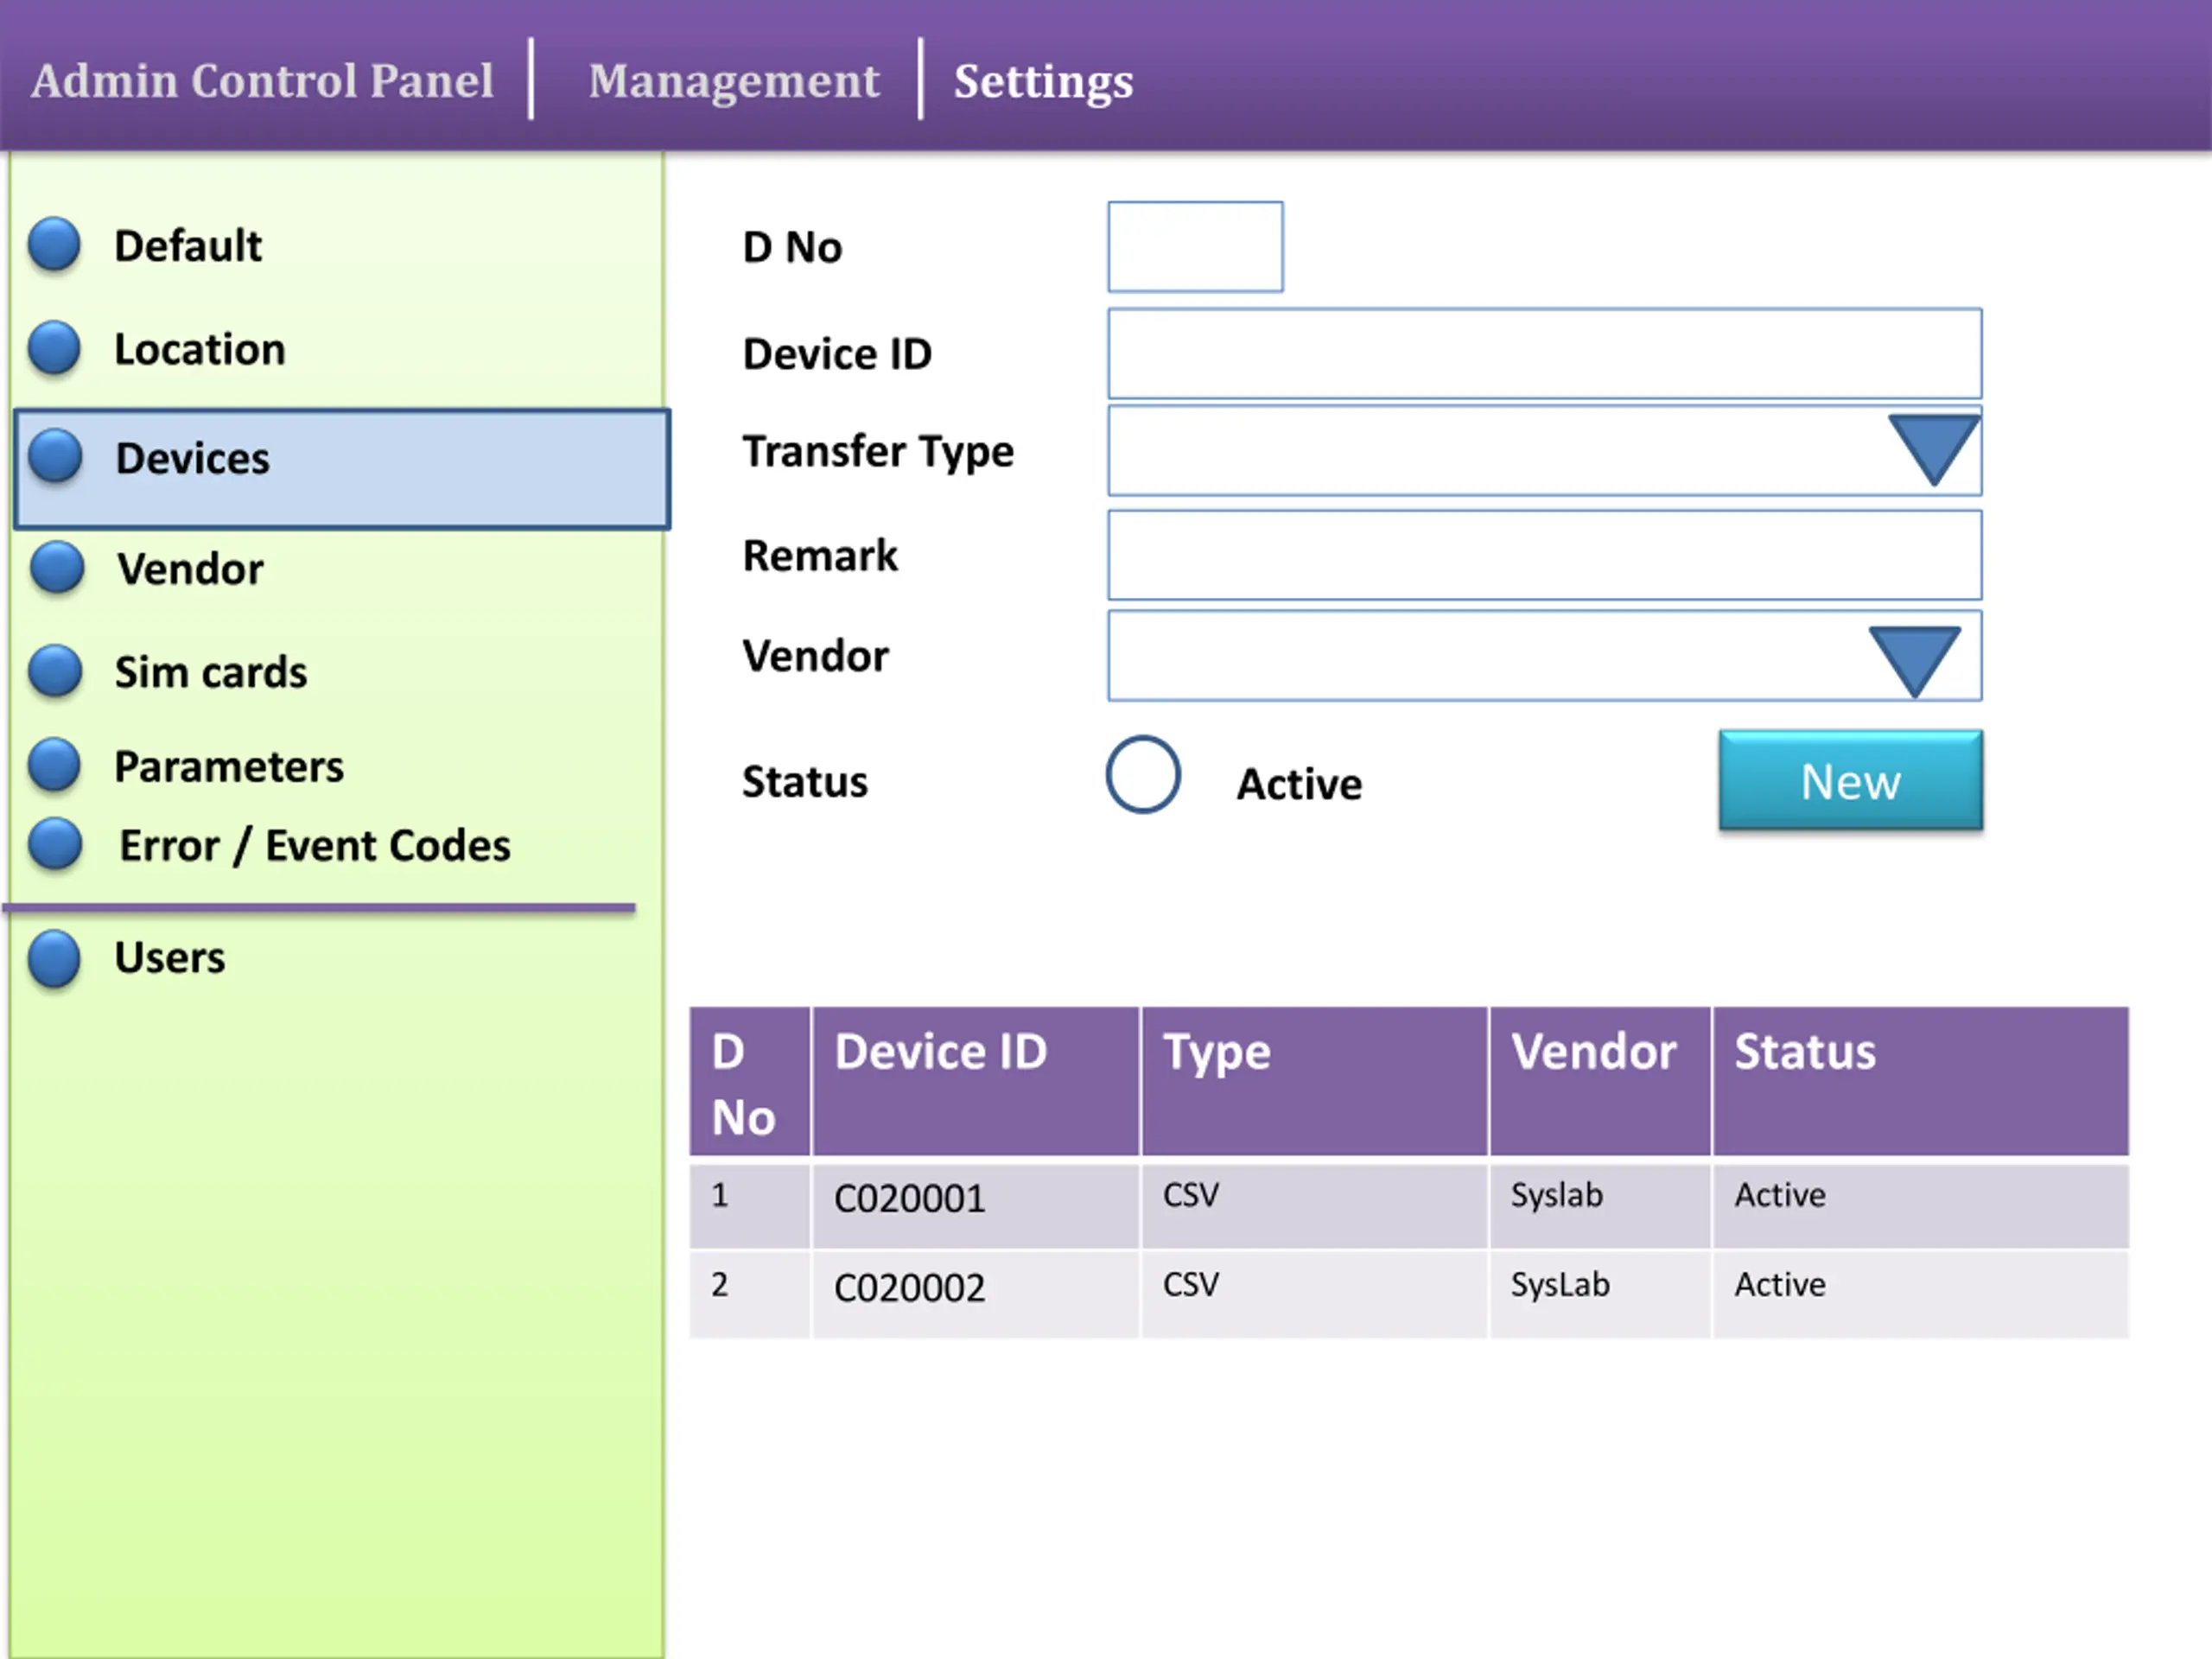Select the Active status radio button
Screen dimensions: 2212x1659
point(1143,775)
